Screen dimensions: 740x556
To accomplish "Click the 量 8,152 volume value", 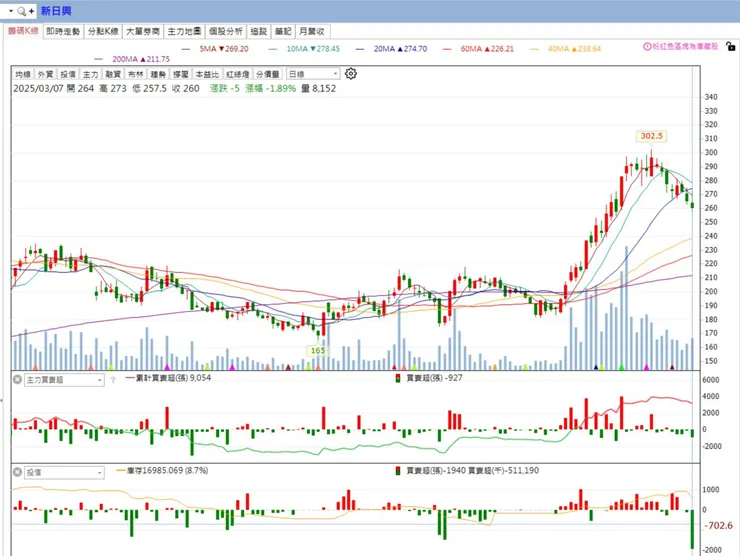I will coord(318,88).
